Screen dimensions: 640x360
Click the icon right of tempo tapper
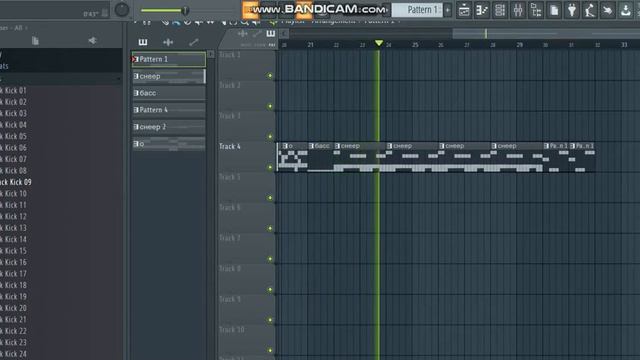pyautogui.click(x=608, y=10)
